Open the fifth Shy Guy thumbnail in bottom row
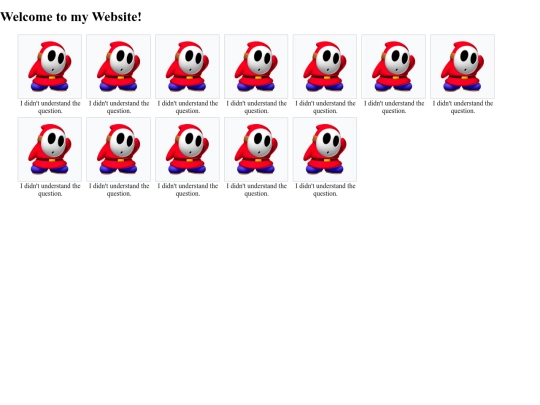Viewport: 540px width, 405px height. (x=325, y=149)
